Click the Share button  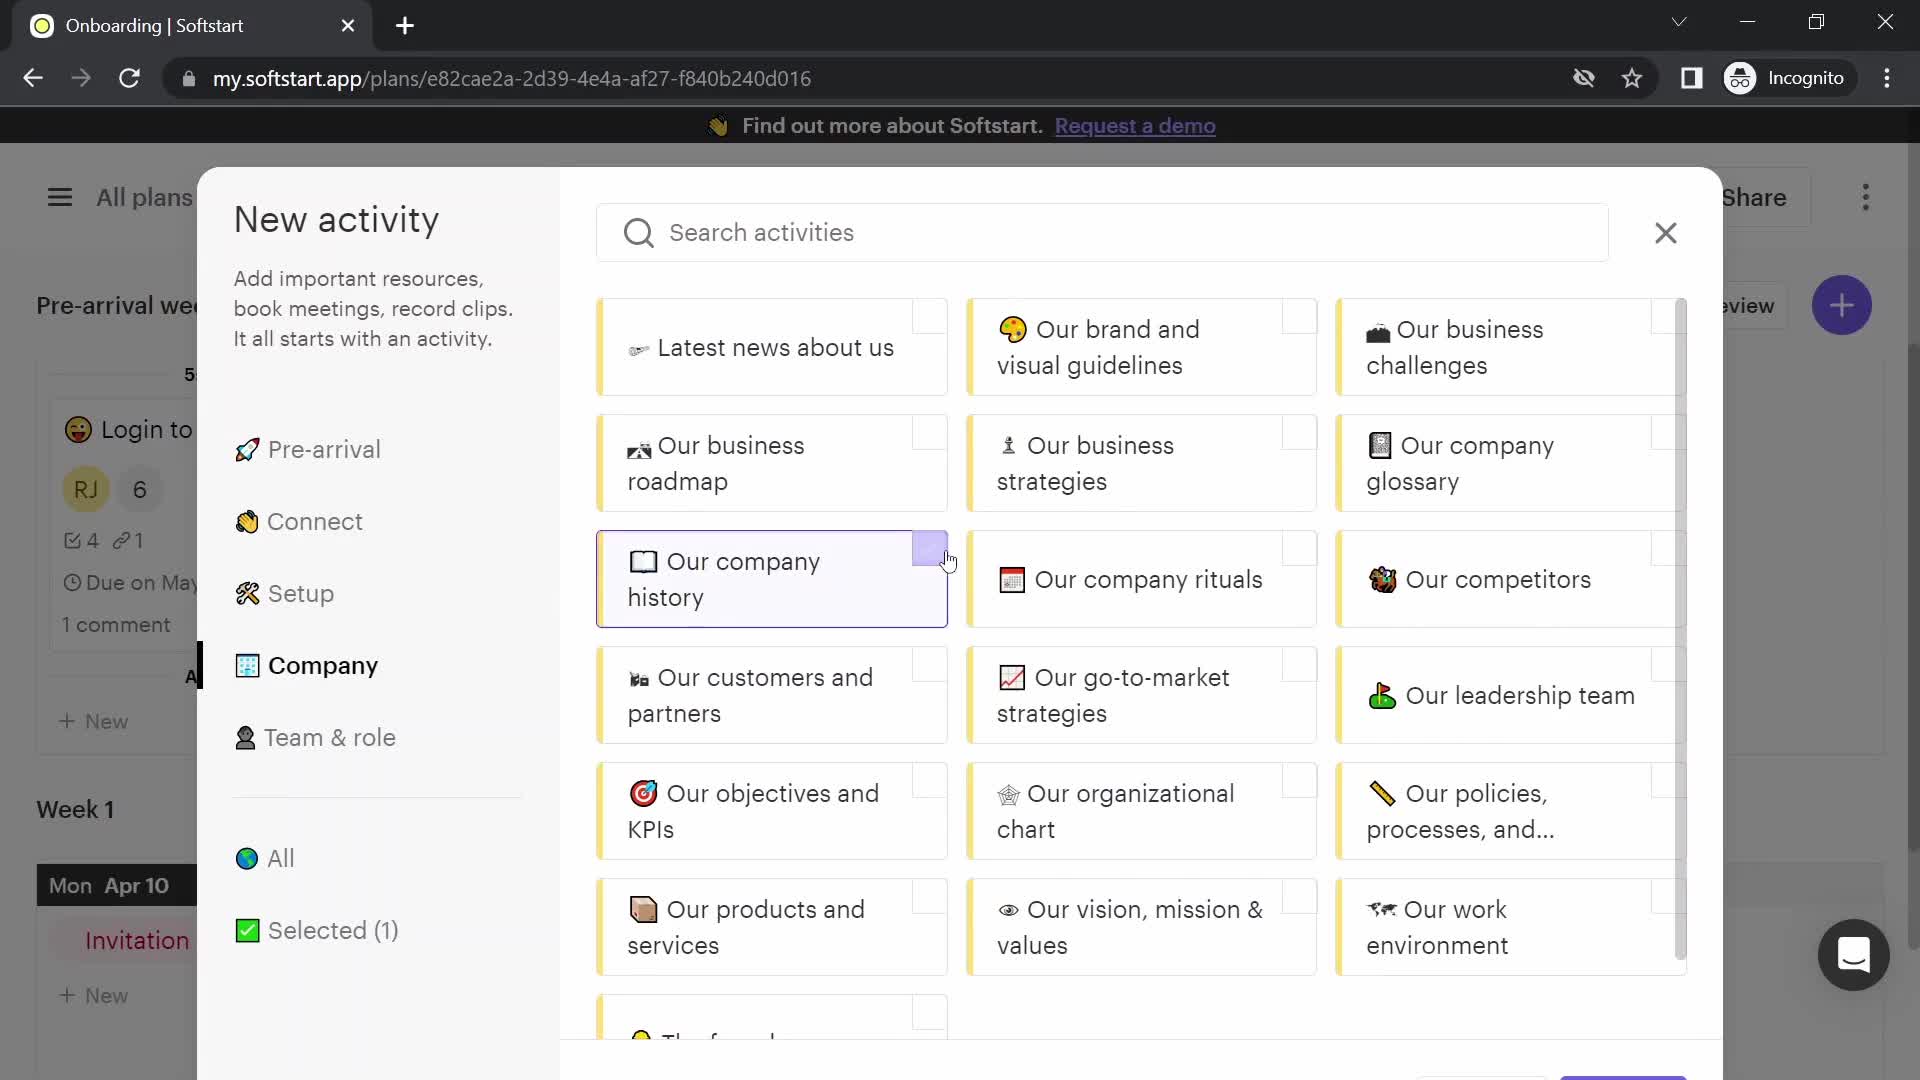tap(1753, 198)
